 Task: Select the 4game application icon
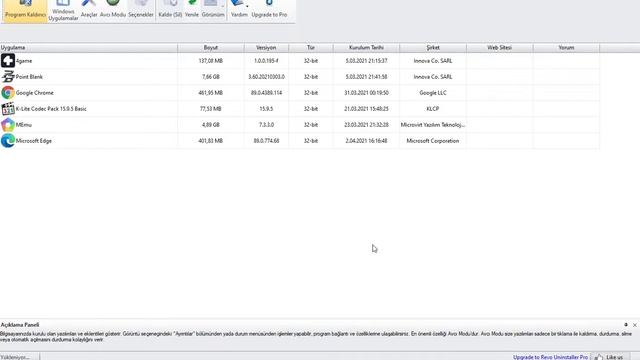8,61
